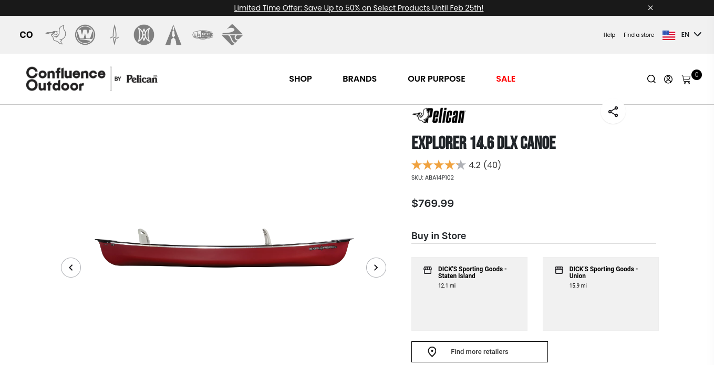The height and width of the screenshot is (365, 714).
Task: Dismiss the promotional banner
Action: pos(650,8)
